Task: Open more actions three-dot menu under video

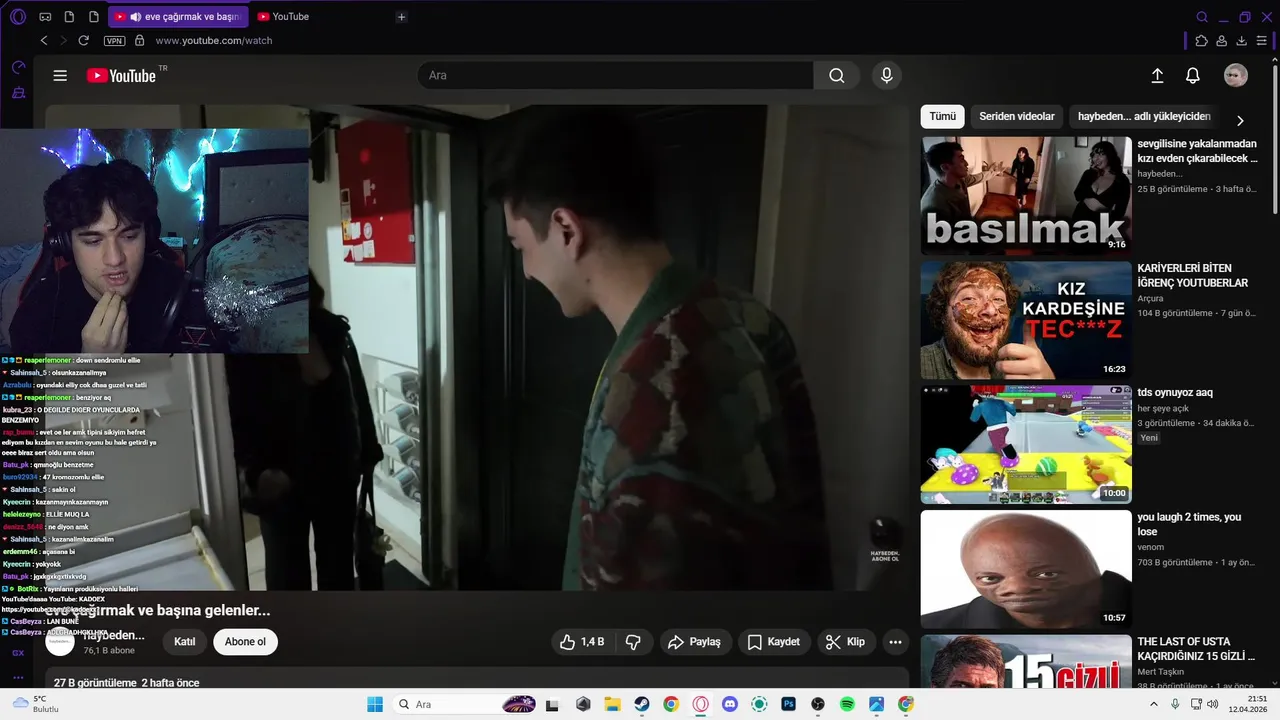Action: pos(895,642)
